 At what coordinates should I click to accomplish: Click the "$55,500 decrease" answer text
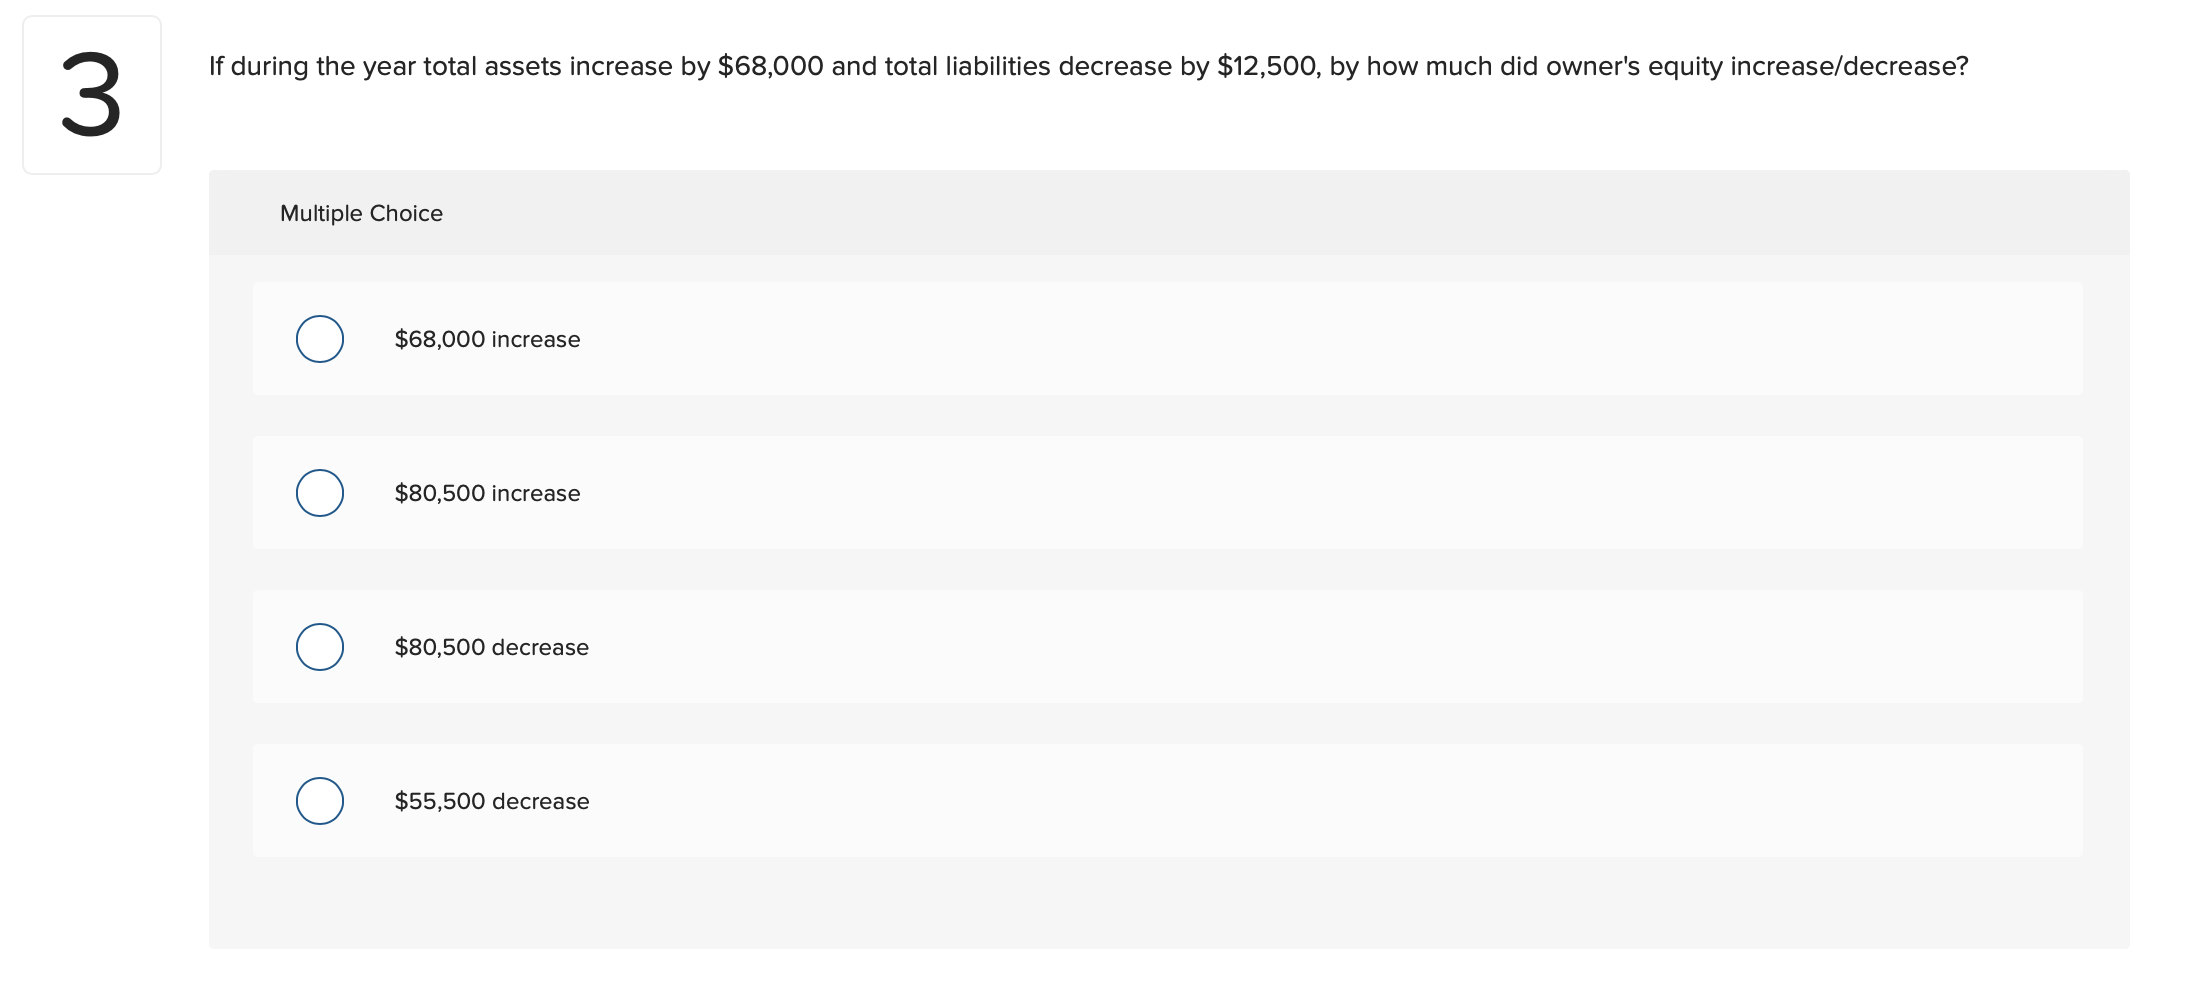492,801
